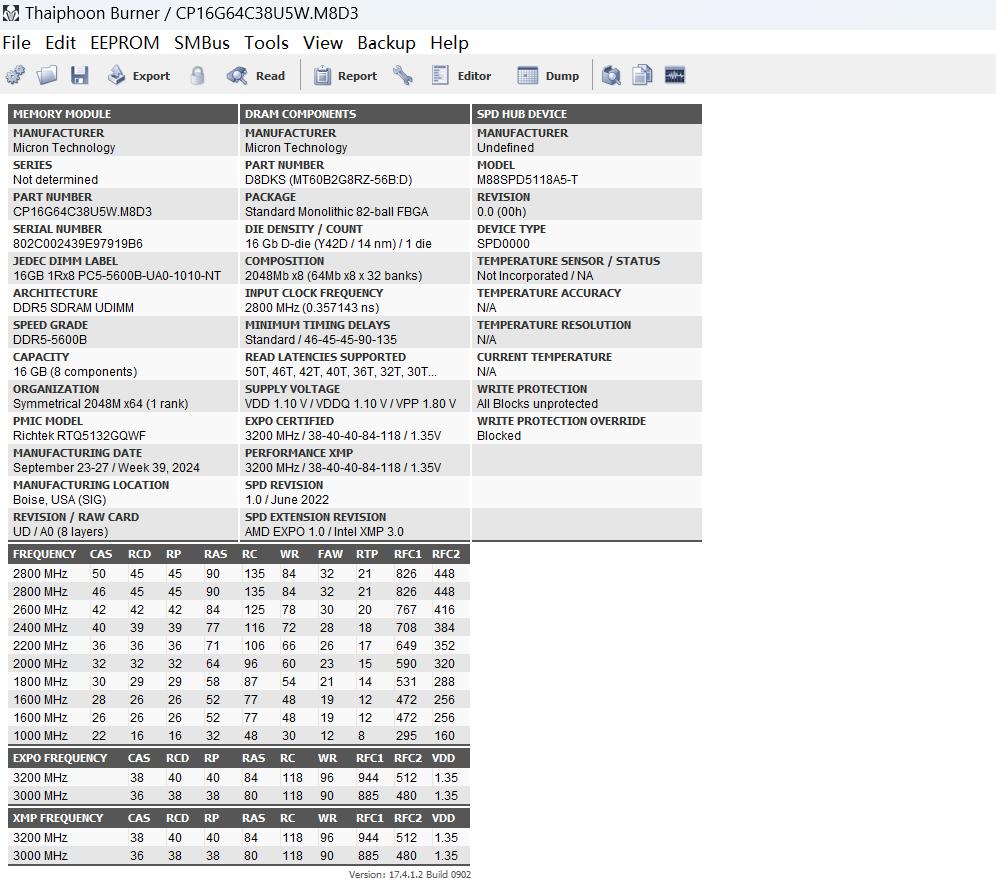Open the File menu

[x=17, y=43]
